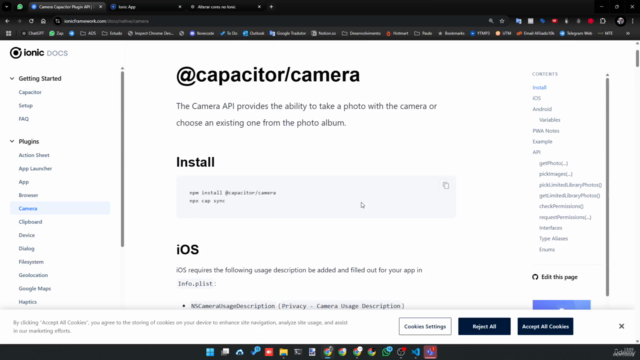
Task: Open Task View from taskbar
Action: click(x=225, y=352)
